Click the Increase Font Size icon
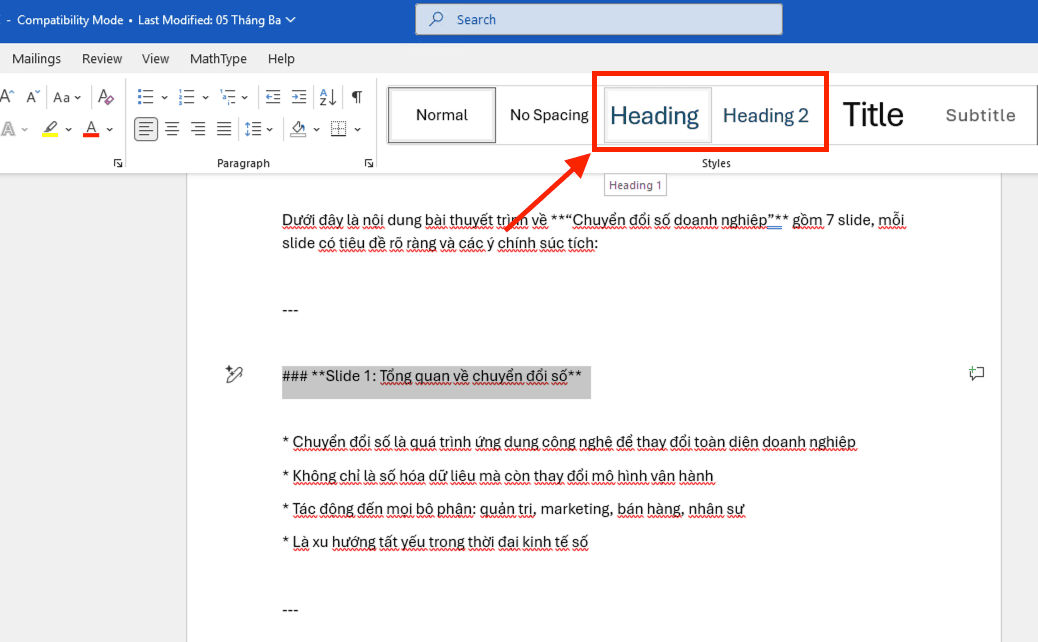This screenshot has width=1038, height=642. pos(7,97)
